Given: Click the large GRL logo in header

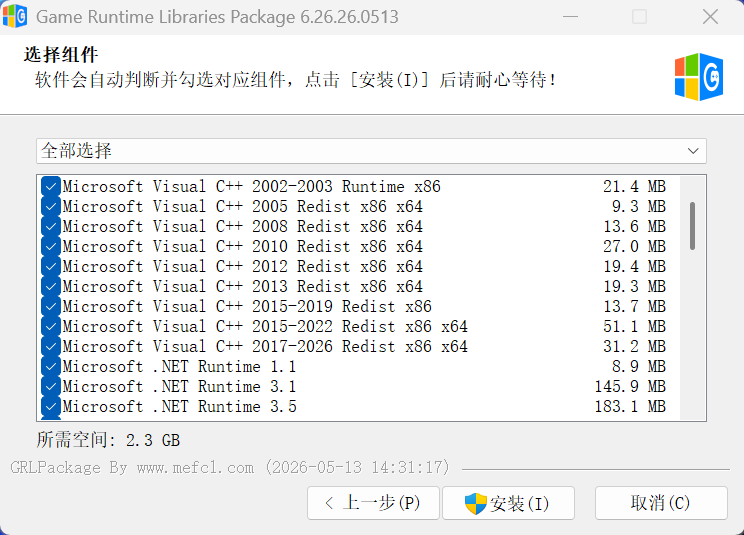Looking at the screenshot, I should pyautogui.click(x=699, y=77).
